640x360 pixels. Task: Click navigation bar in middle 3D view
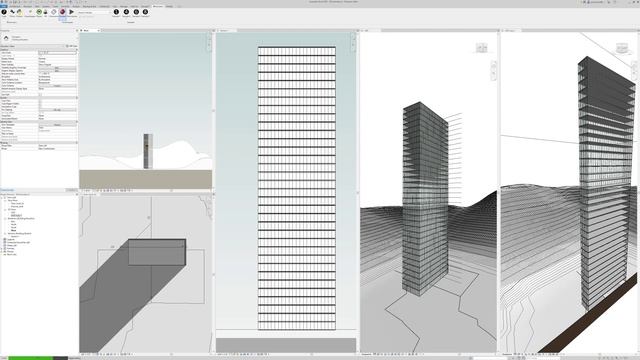pyautogui.click(x=493, y=71)
